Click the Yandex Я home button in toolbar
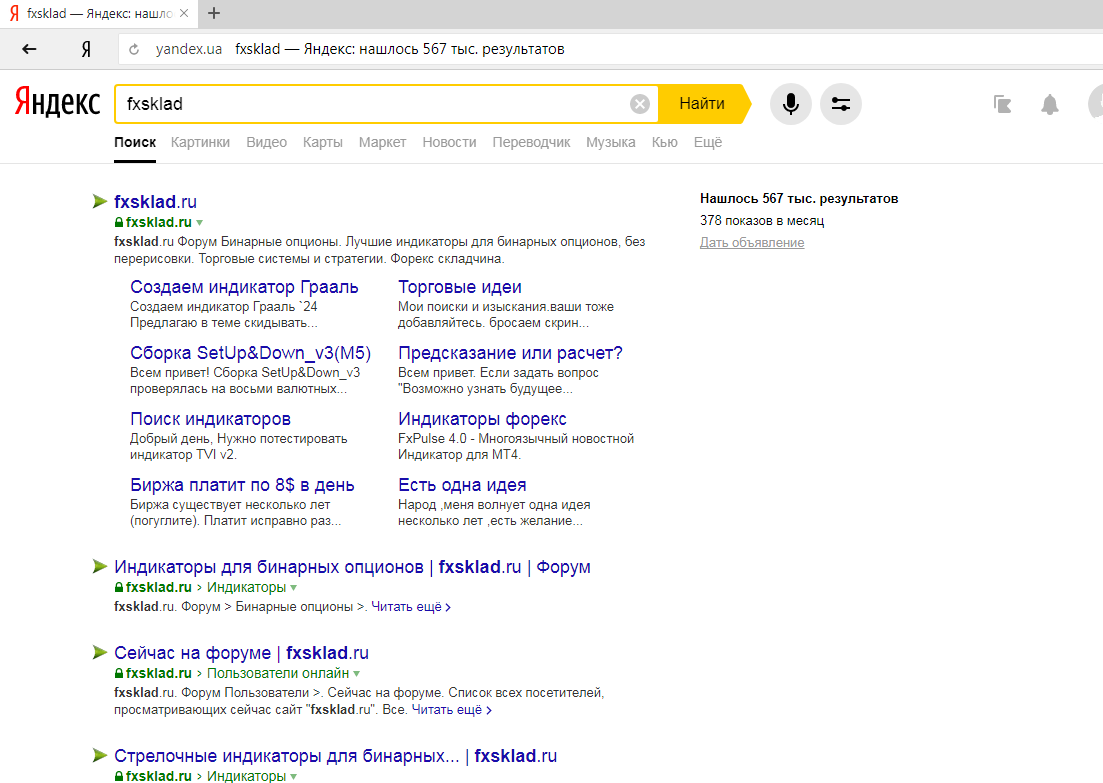Screen dimensions: 1103x783 pyautogui.click(x=86, y=49)
